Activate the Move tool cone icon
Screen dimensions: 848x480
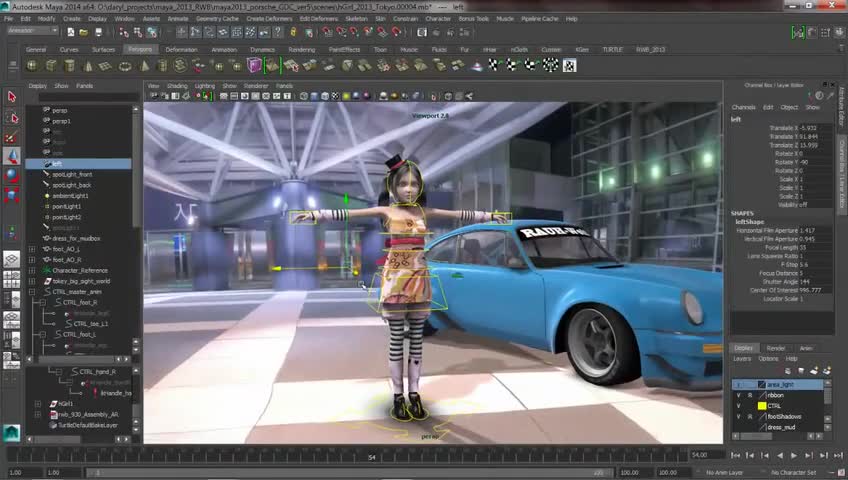pos(12,157)
